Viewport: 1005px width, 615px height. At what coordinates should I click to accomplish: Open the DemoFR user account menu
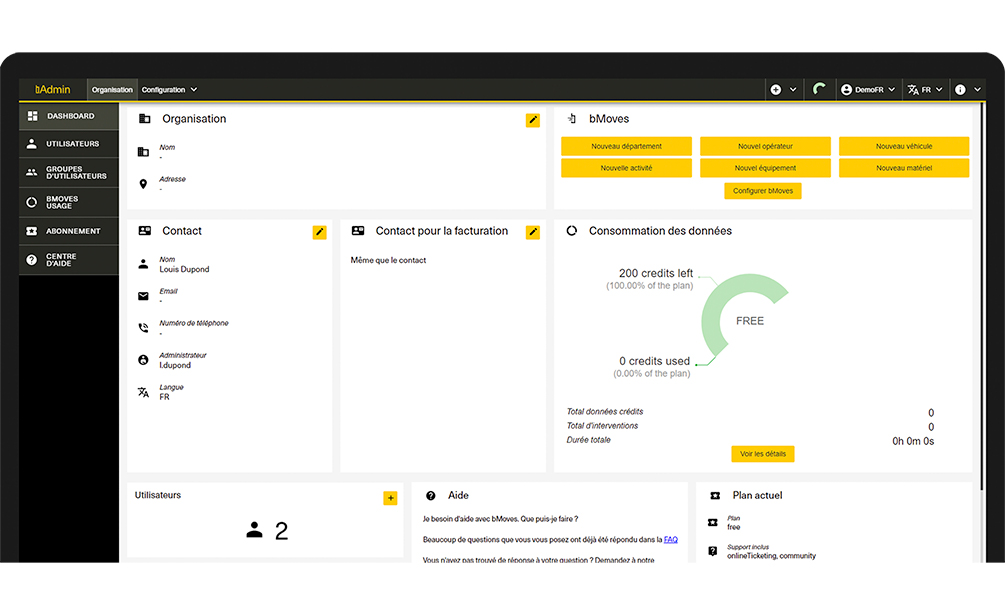click(x=868, y=90)
